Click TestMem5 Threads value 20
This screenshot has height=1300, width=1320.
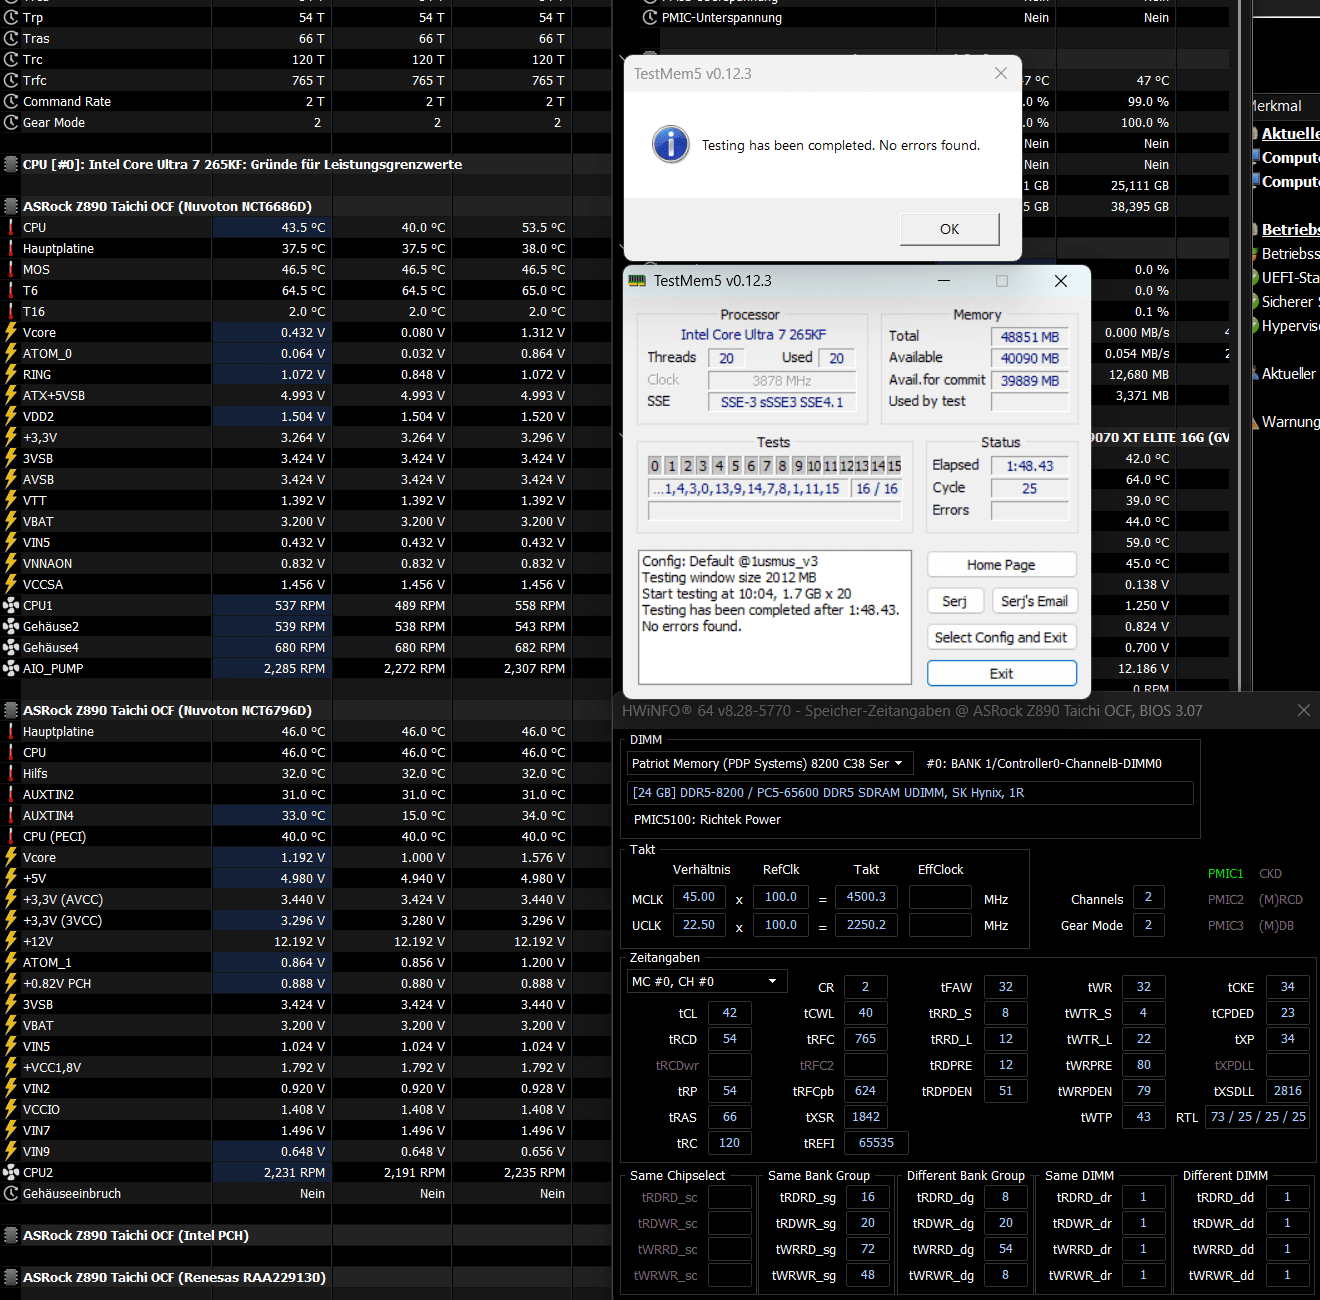726,358
